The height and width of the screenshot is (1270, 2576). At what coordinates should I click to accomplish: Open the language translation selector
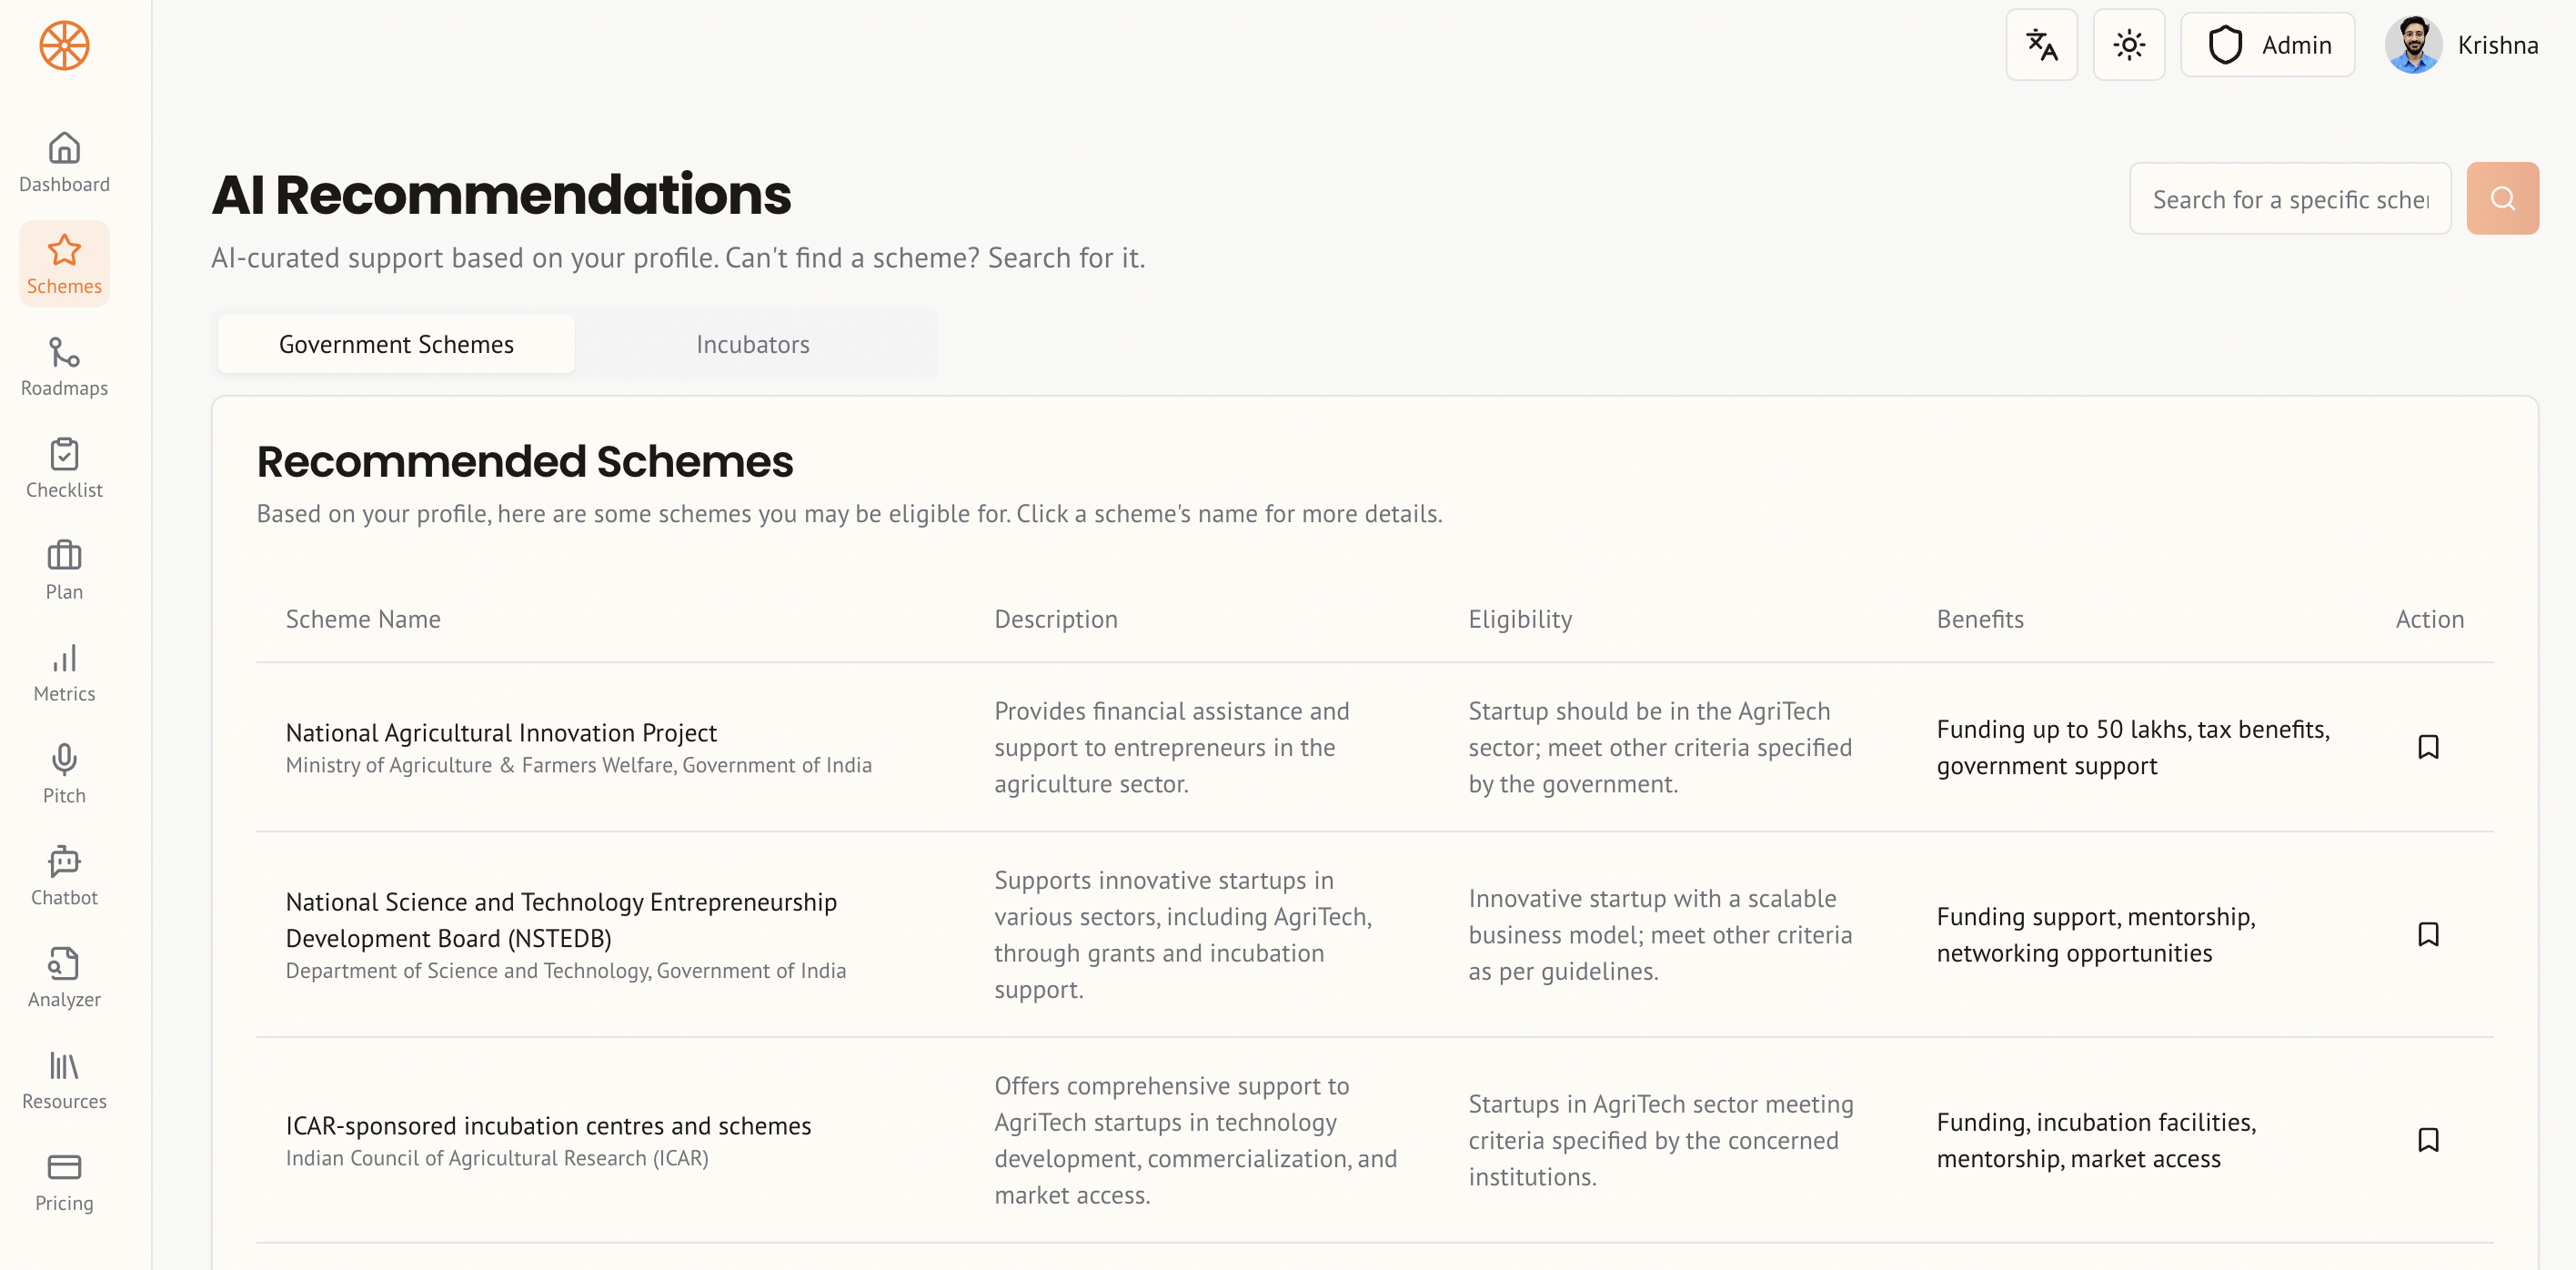(x=2041, y=45)
